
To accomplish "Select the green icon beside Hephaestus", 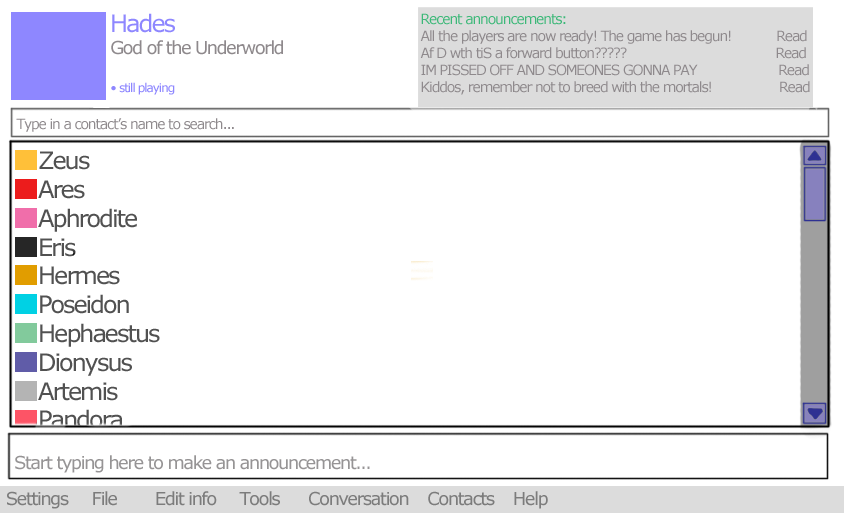I will coord(26,333).
